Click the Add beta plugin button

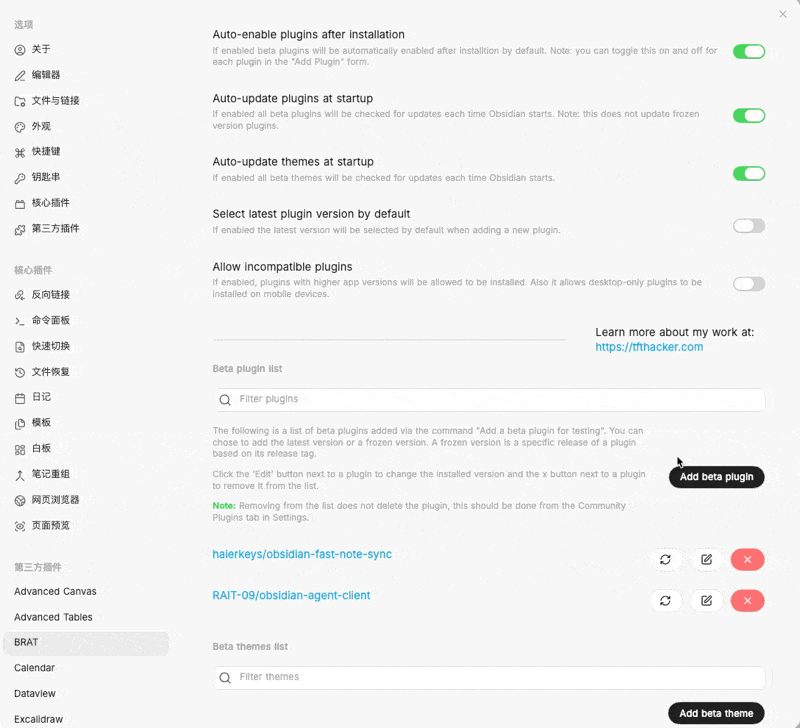tap(716, 477)
